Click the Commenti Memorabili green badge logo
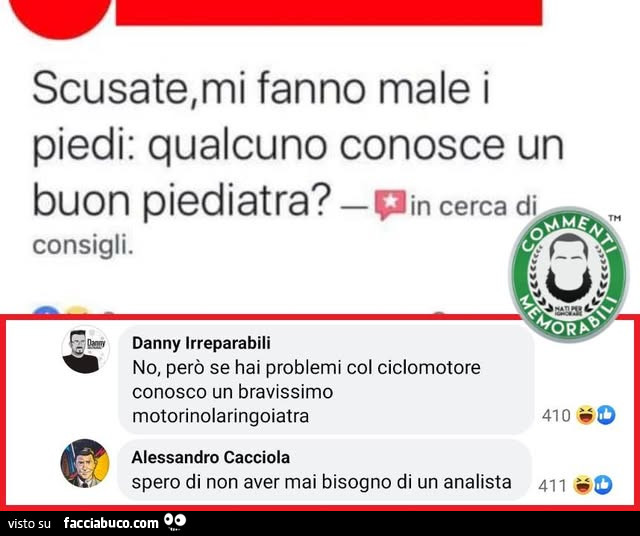Image resolution: width=640 pixels, height=536 pixels. click(x=569, y=275)
